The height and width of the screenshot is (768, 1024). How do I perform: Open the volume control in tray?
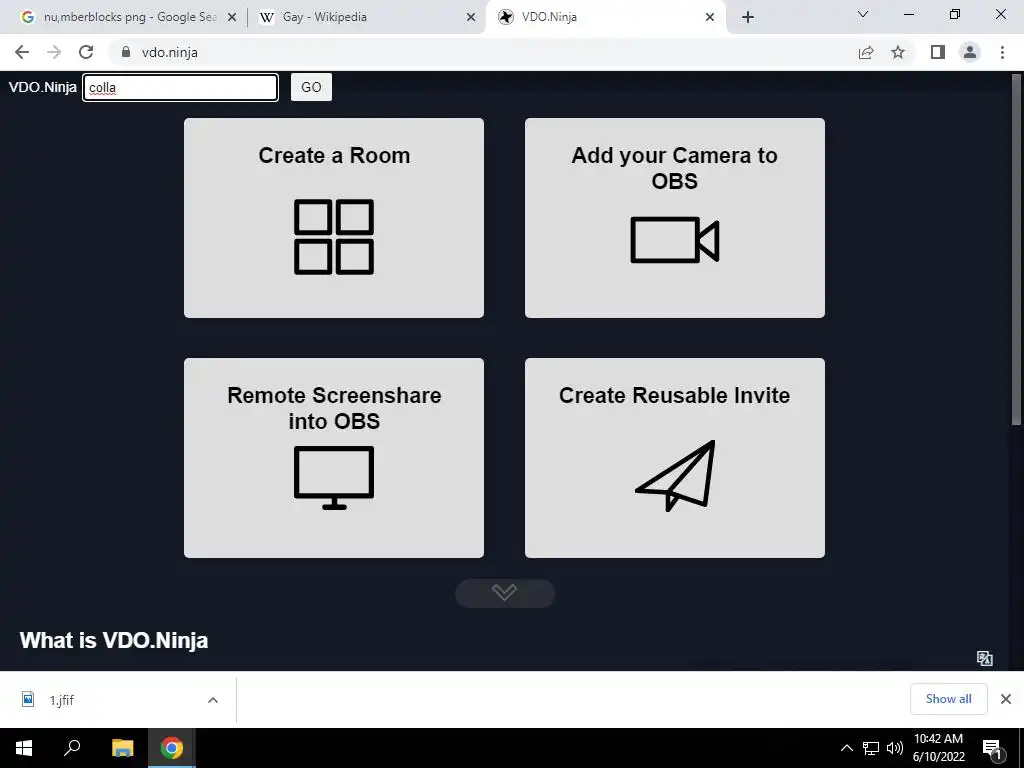(x=895, y=748)
